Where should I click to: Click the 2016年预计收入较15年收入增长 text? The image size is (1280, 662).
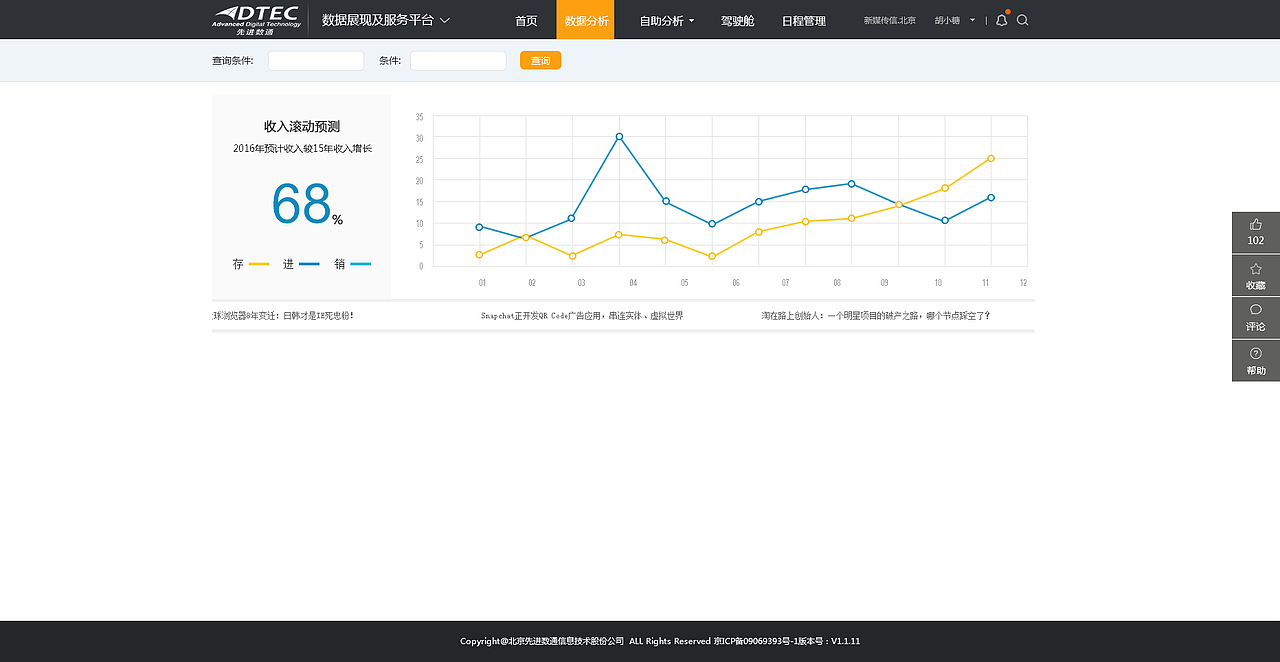302,148
